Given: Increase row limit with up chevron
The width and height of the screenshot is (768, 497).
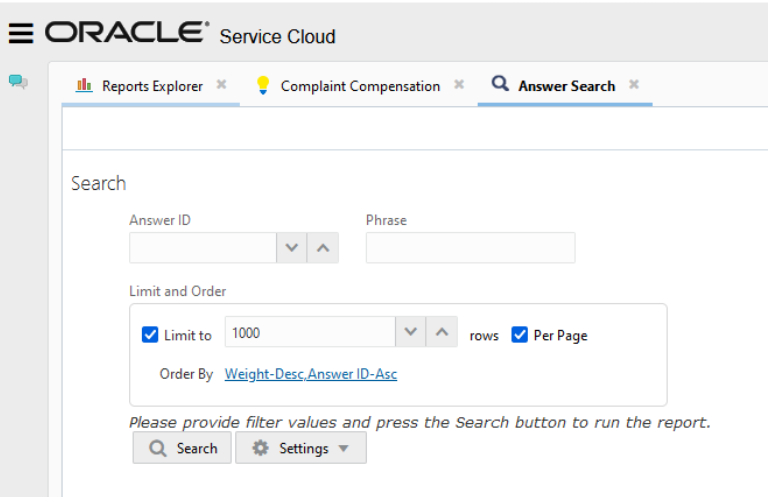Looking at the screenshot, I should 442,332.
